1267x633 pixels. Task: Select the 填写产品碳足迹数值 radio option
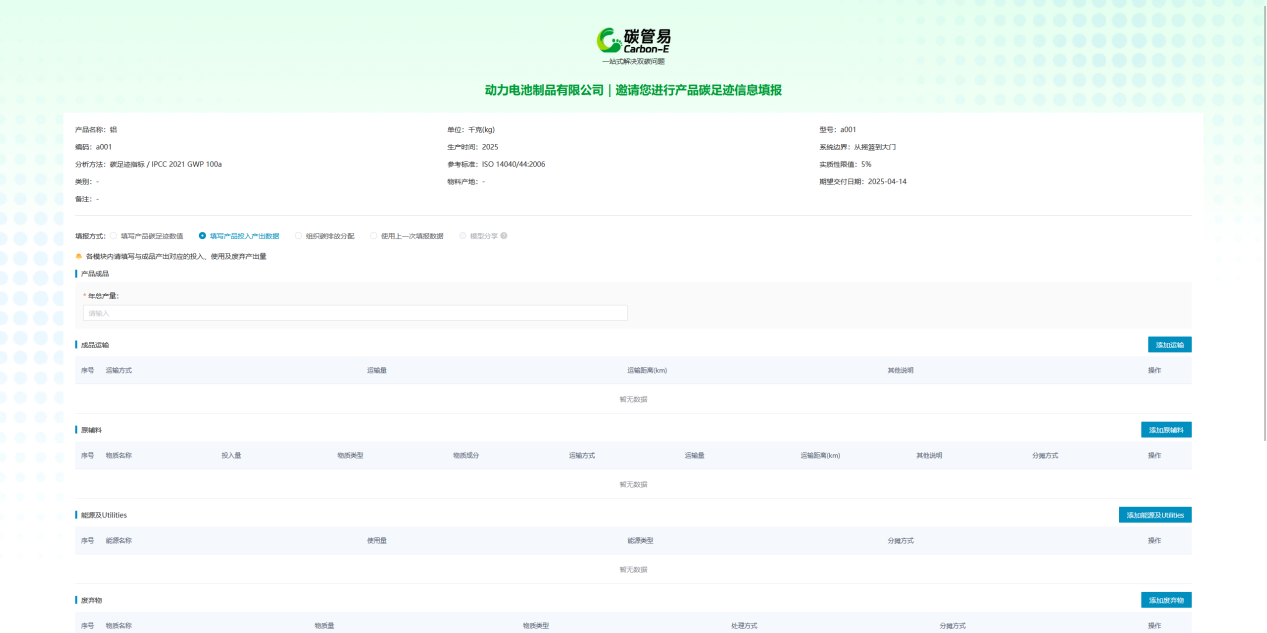114,236
